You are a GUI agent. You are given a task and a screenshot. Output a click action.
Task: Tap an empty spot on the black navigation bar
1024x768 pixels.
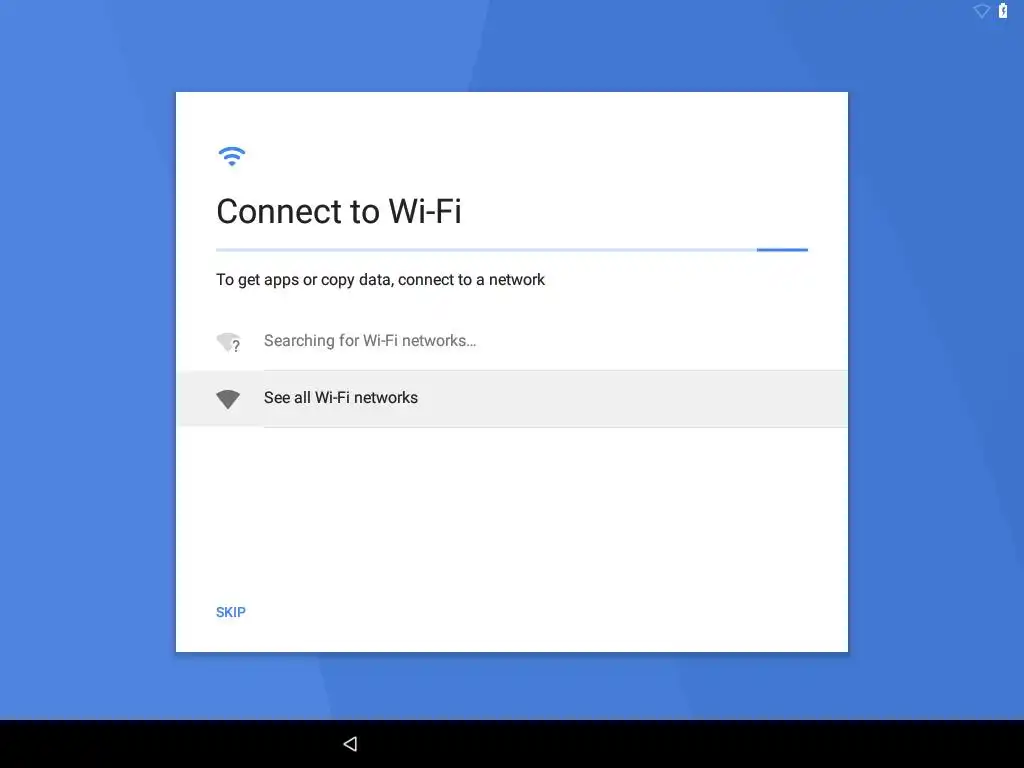tap(718, 744)
